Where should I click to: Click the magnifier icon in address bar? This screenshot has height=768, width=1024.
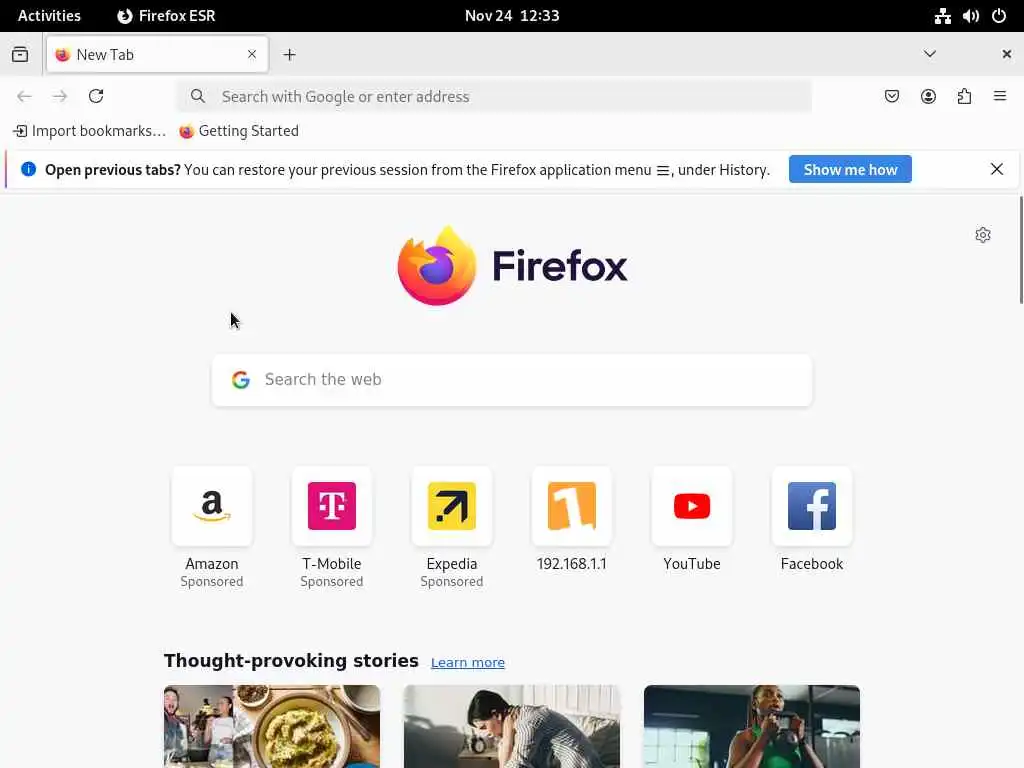coord(198,97)
